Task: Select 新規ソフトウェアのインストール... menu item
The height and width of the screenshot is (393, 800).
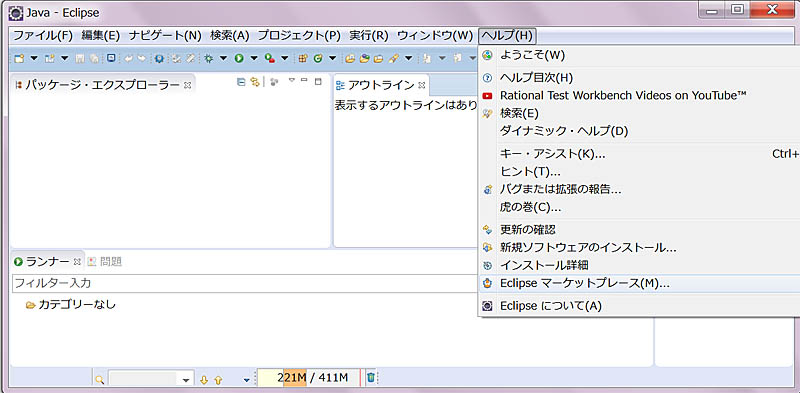Action: click(x=639, y=248)
